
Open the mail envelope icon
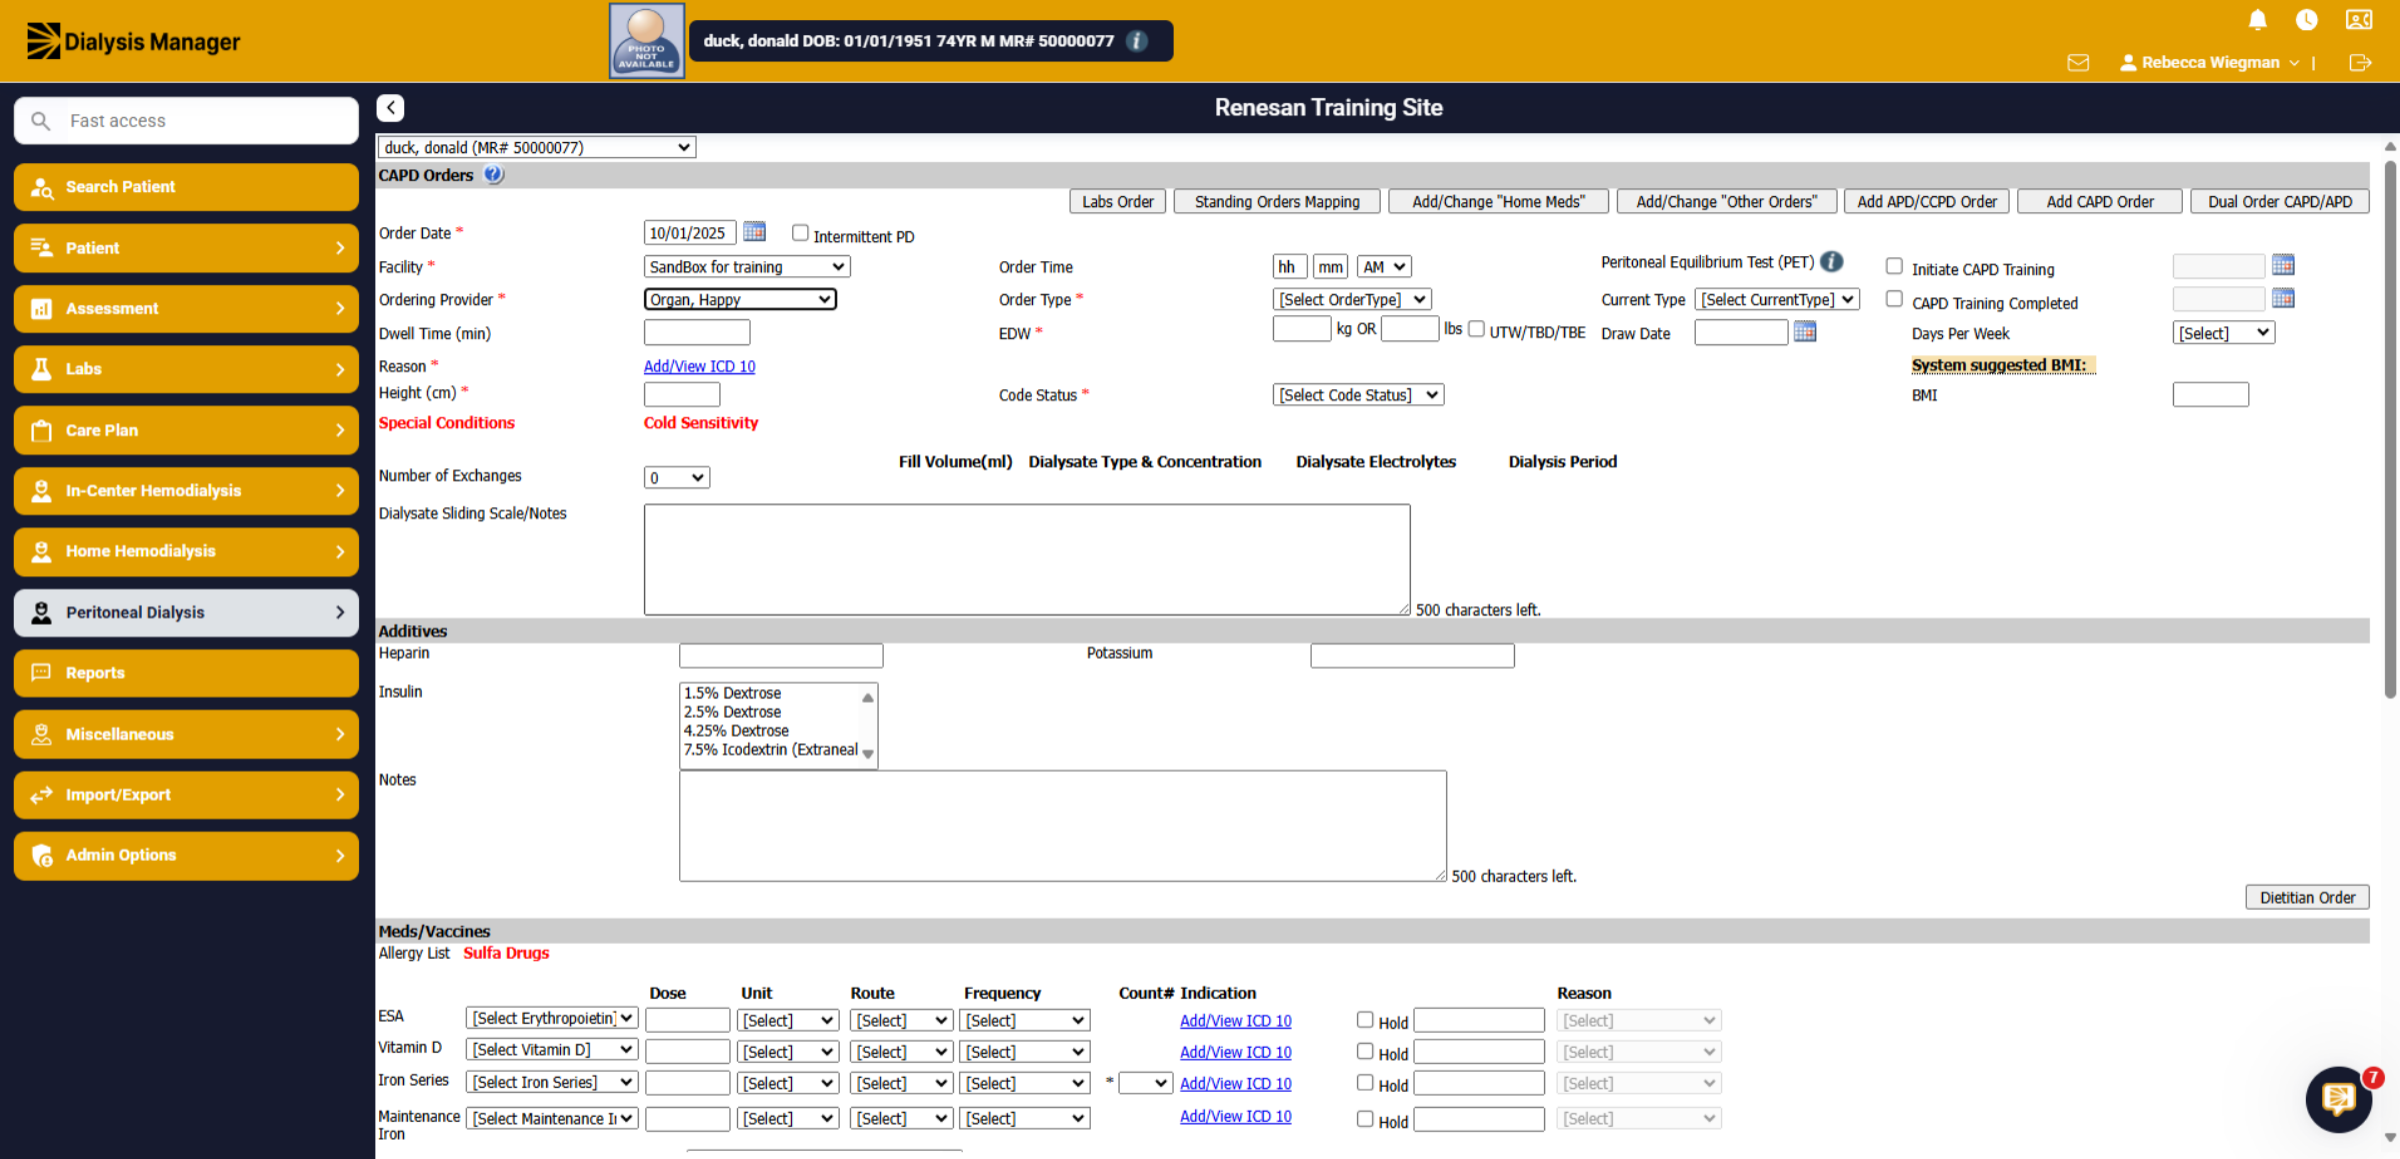(x=2078, y=63)
